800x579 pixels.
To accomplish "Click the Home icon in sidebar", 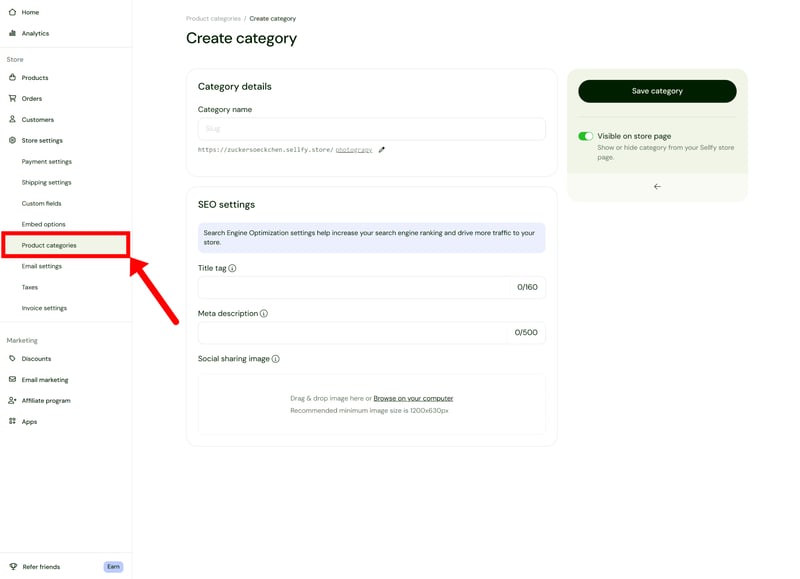I will click(12, 12).
